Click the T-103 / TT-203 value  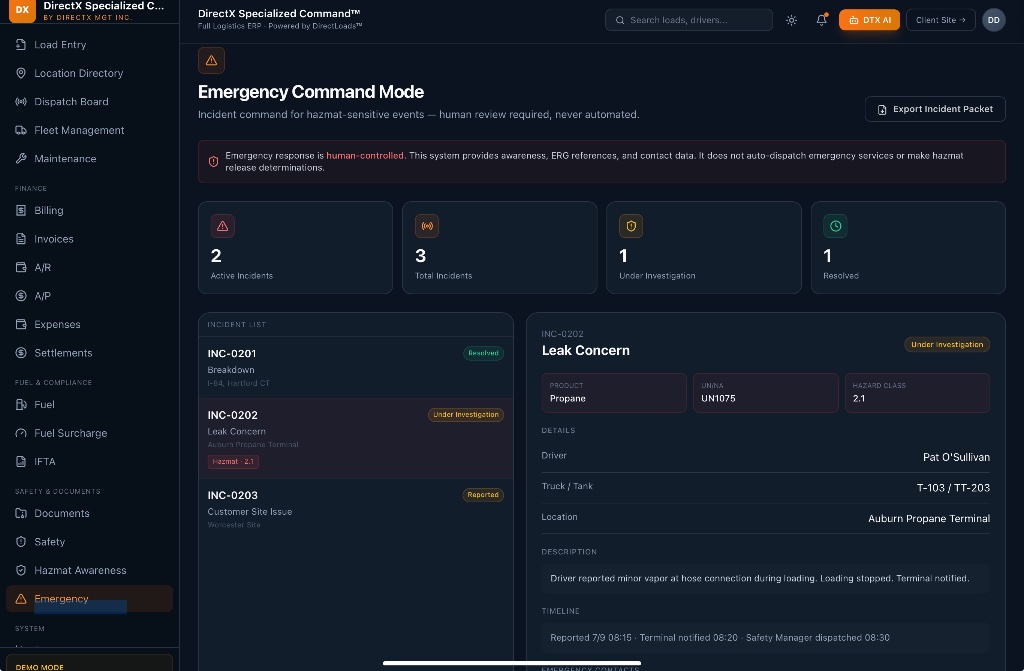[953, 488]
